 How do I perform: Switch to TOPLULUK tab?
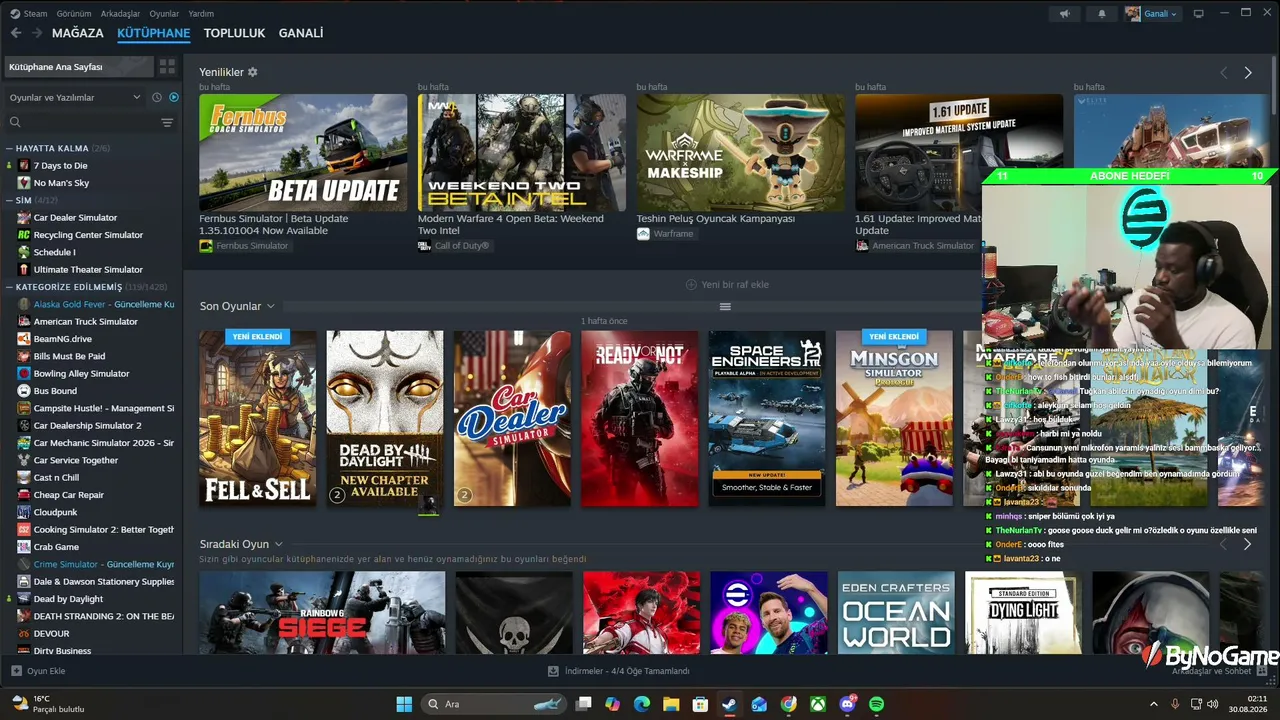click(x=234, y=33)
